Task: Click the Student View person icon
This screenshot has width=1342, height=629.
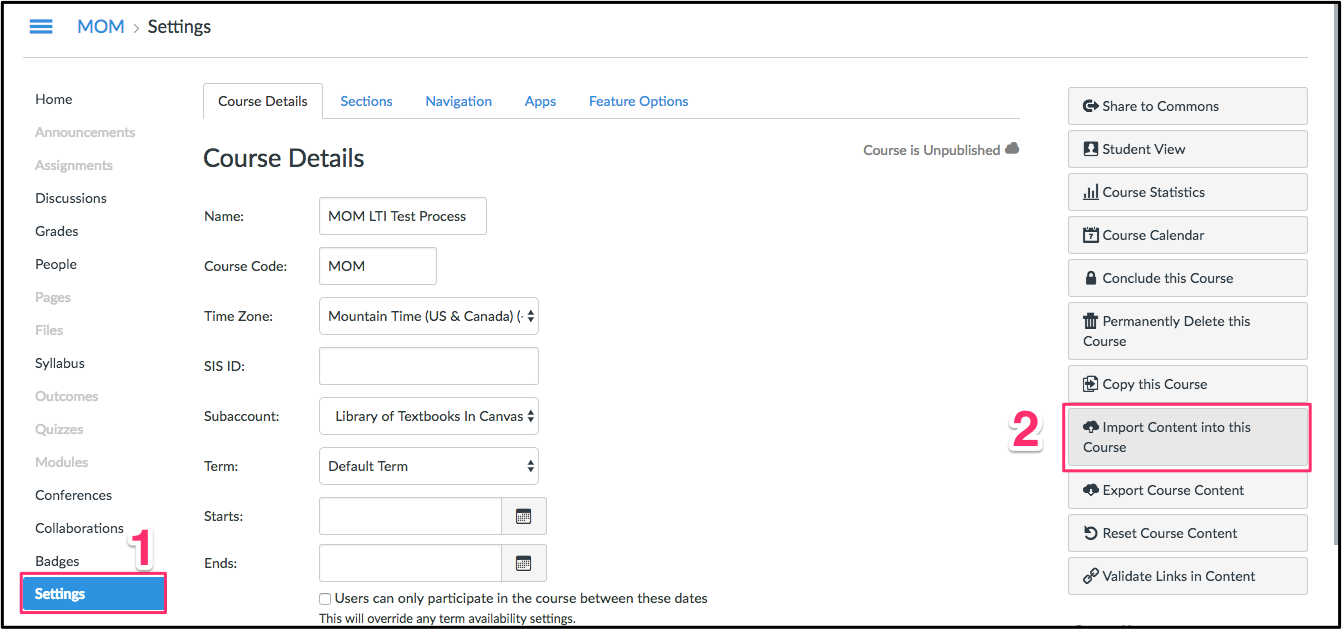Action: 1090,148
